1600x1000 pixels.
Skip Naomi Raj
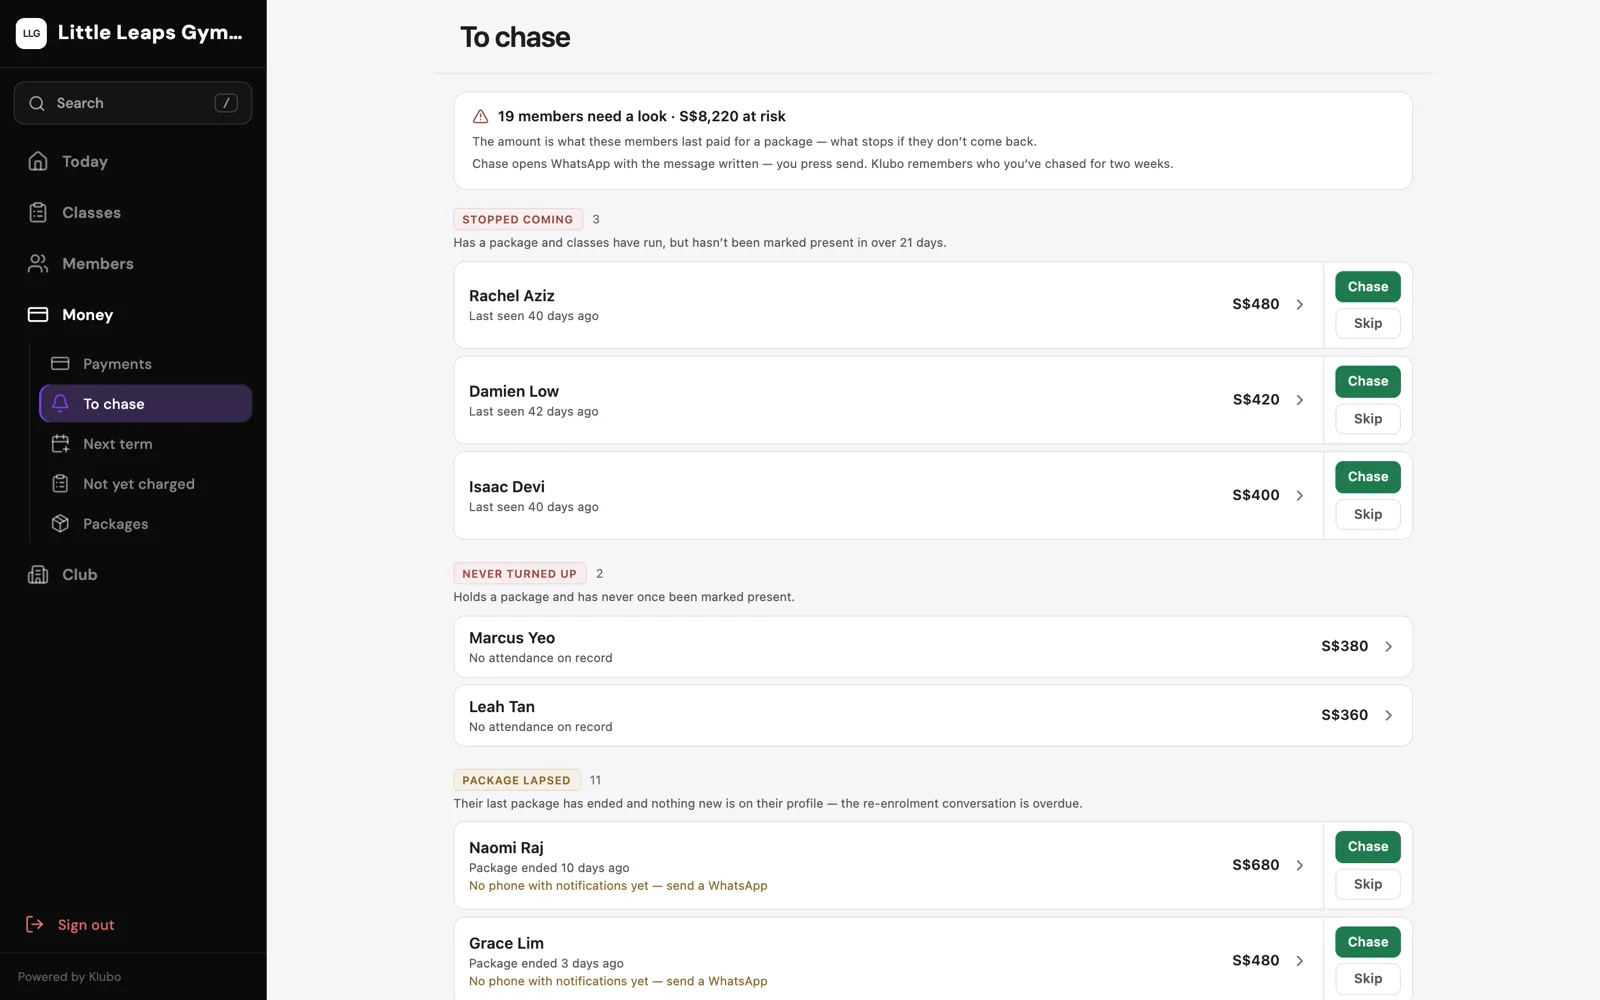click(1368, 884)
